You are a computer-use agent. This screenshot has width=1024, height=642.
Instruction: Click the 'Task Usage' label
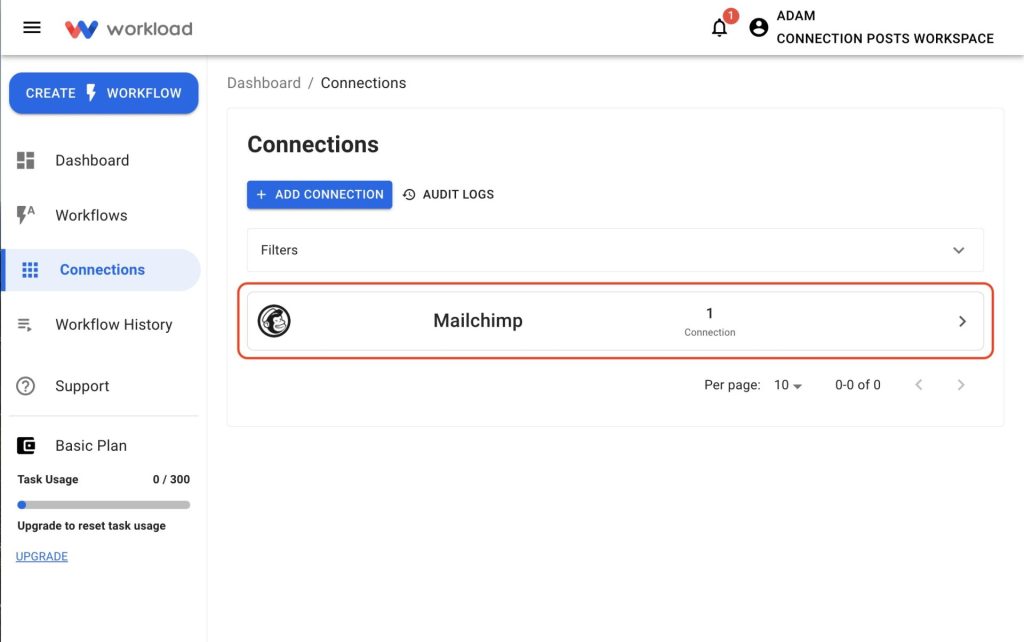(48, 479)
